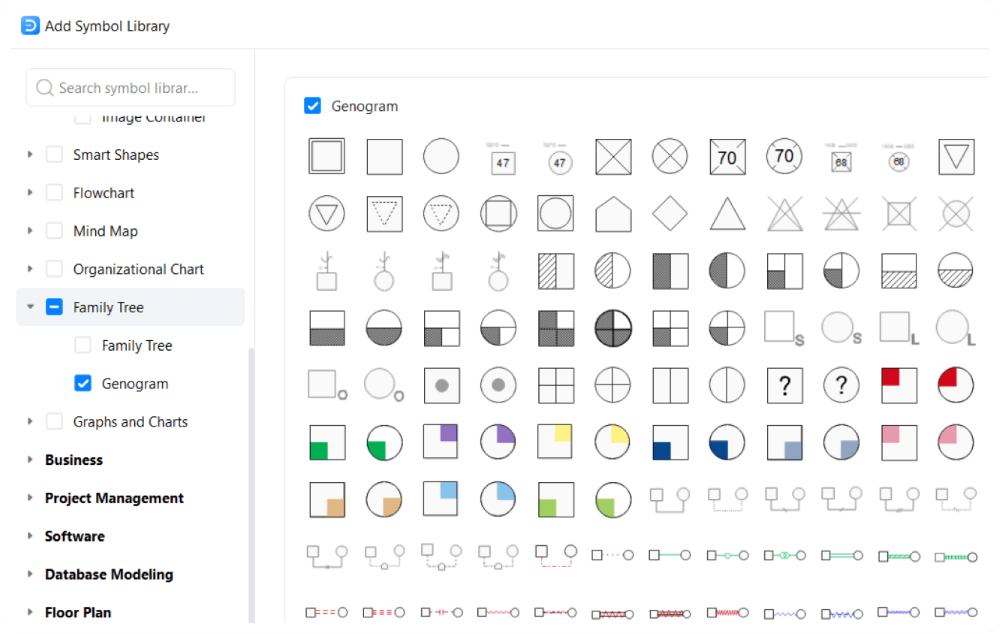1000x634 pixels.
Task: Click the sidebar vertical scrollbar
Action: [x=251, y=485]
